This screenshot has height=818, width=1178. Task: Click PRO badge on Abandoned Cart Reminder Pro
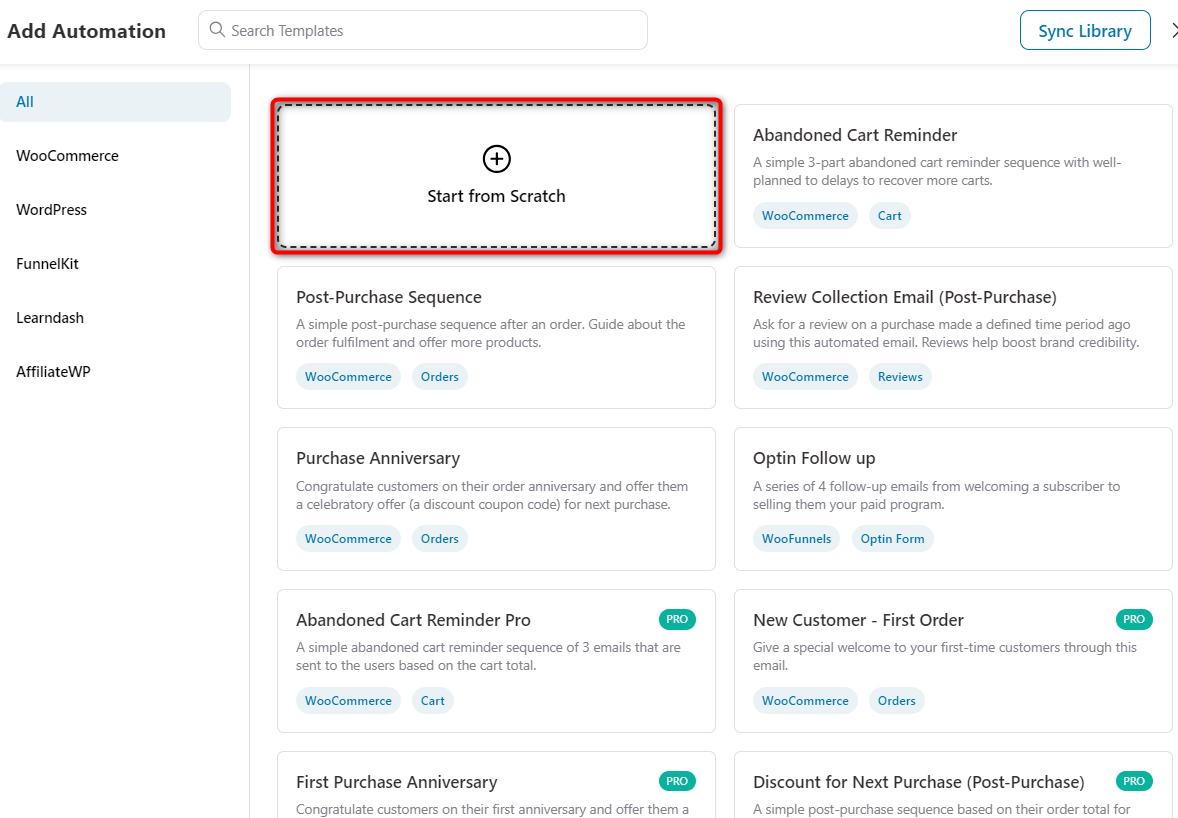click(677, 620)
